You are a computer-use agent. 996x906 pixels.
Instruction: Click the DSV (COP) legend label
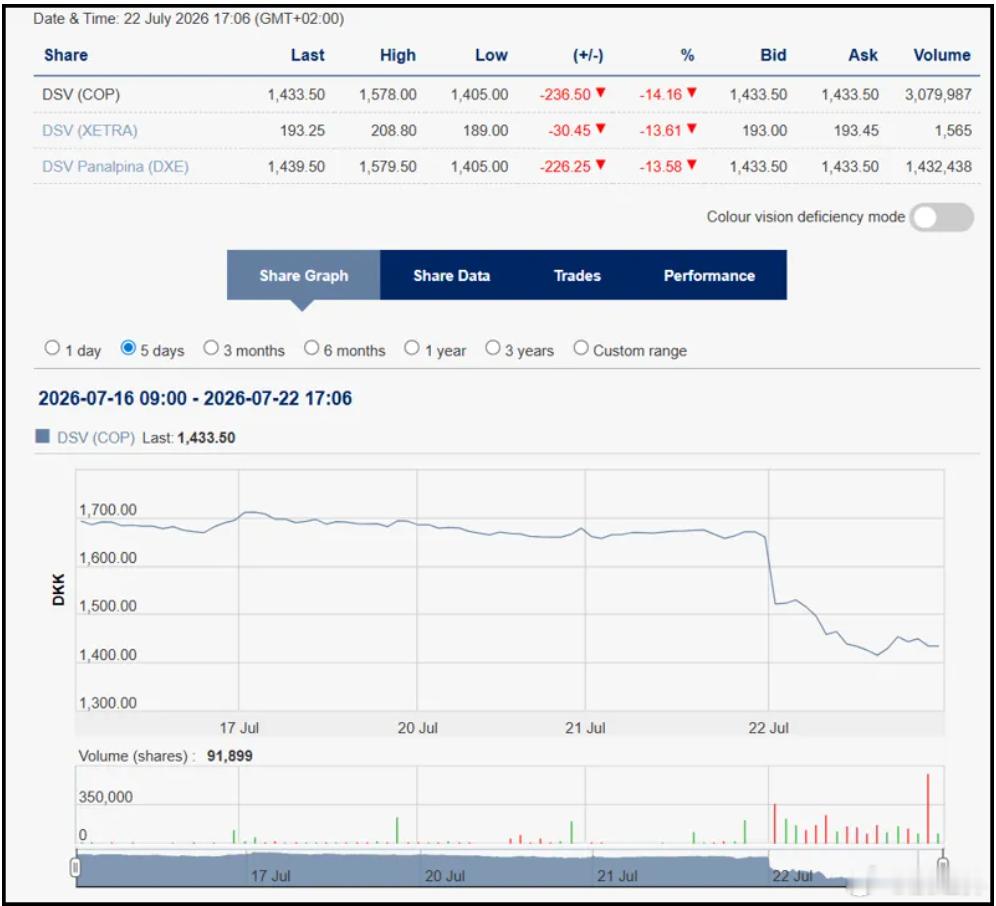pyautogui.click(x=96, y=438)
